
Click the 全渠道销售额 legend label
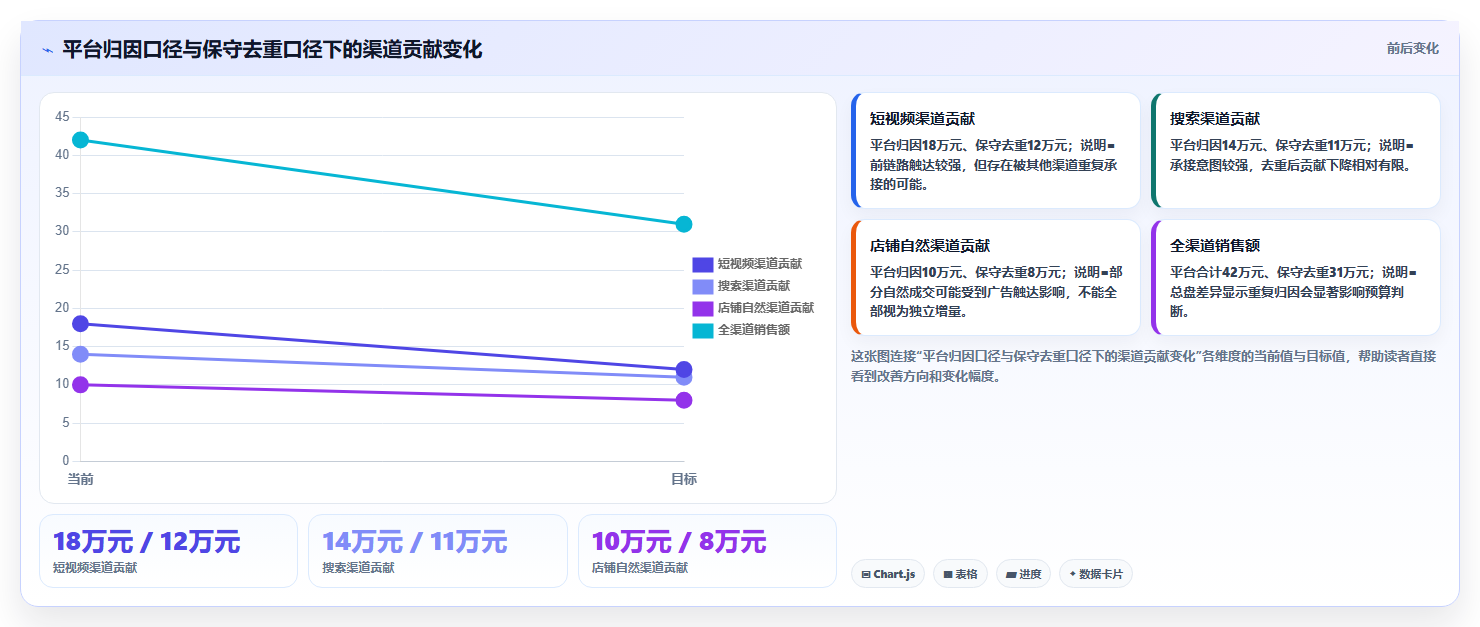click(754, 330)
